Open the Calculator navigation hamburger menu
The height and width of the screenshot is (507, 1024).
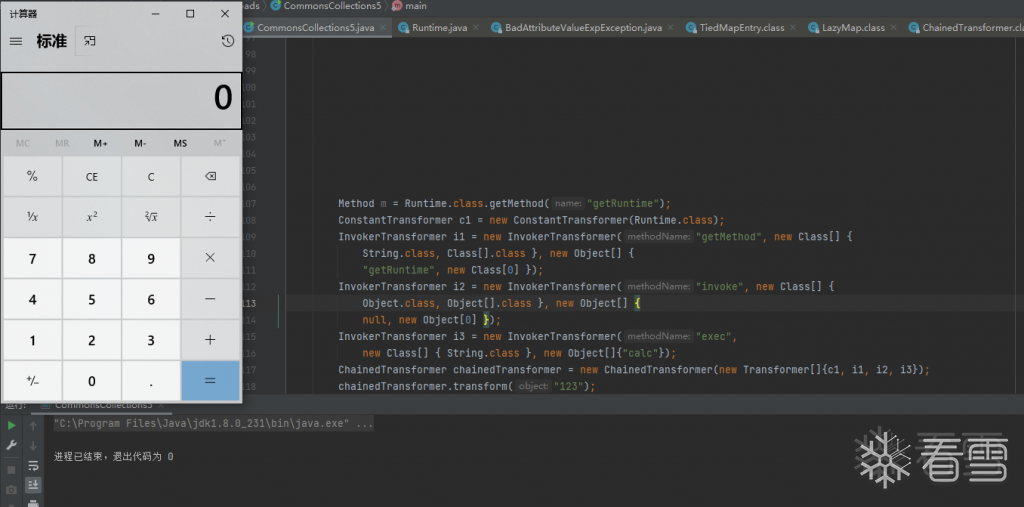click(16, 41)
